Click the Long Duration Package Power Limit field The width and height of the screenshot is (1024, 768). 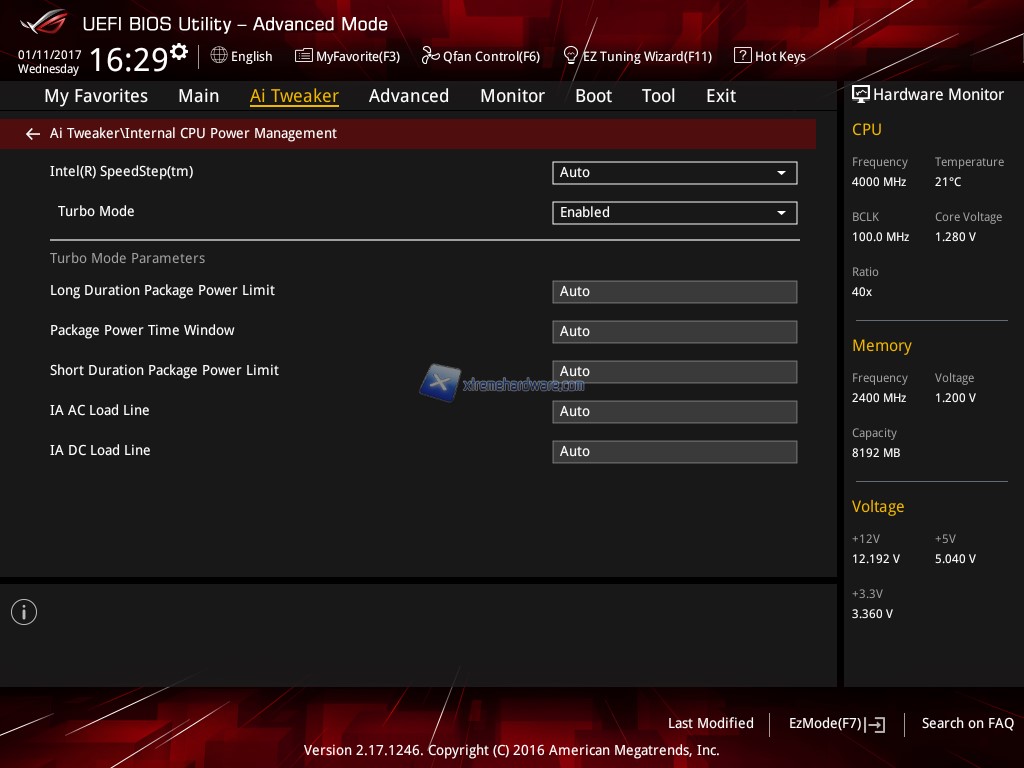click(x=674, y=292)
